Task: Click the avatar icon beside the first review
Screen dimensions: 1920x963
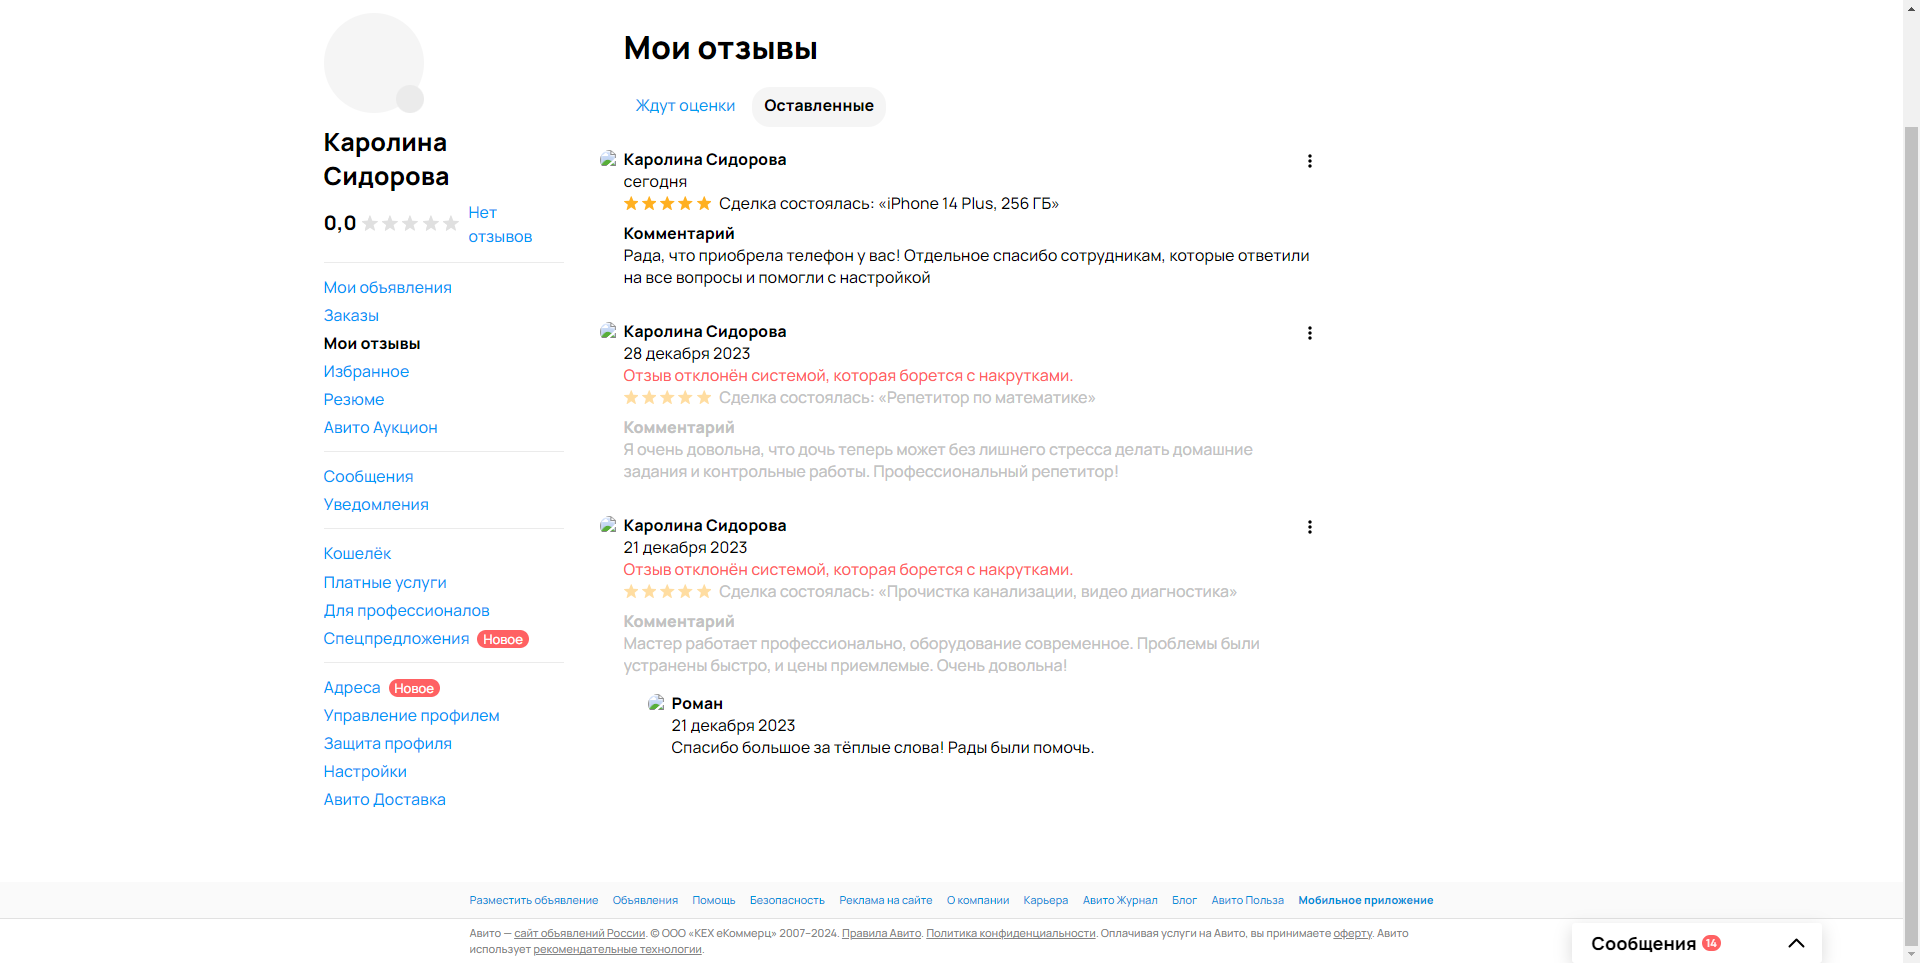Action: pos(608,159)
